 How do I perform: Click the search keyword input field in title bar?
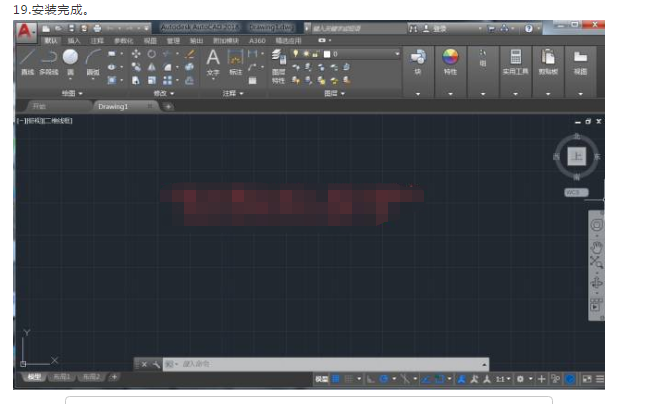pos(358,28)
